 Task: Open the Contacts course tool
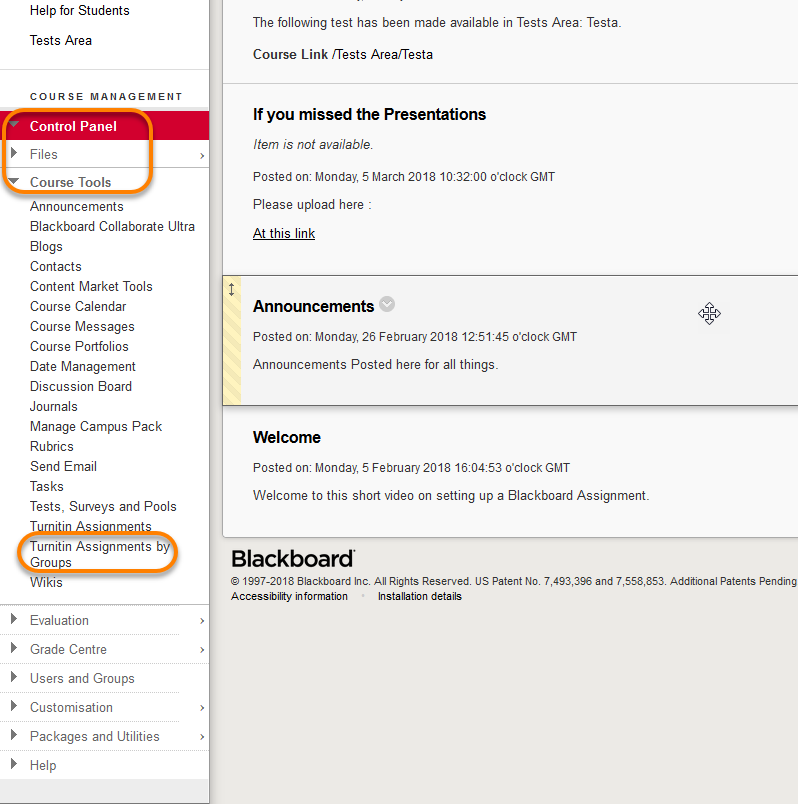pos(55,266)
